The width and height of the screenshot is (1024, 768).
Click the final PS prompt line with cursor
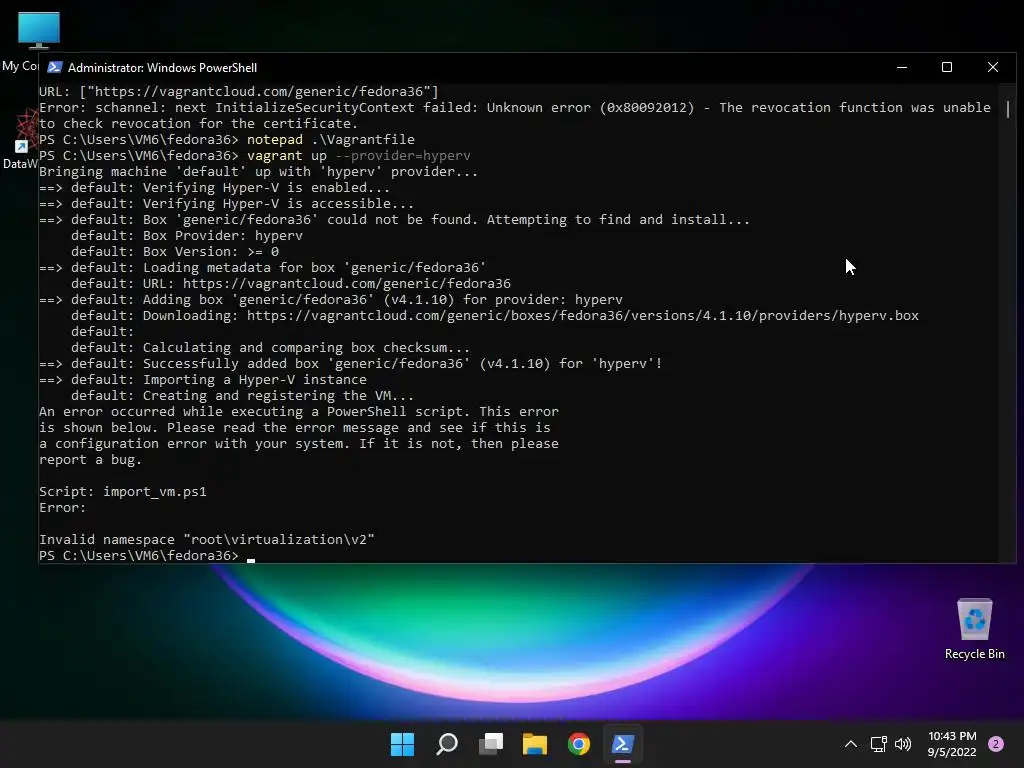[x=147, y=556]
